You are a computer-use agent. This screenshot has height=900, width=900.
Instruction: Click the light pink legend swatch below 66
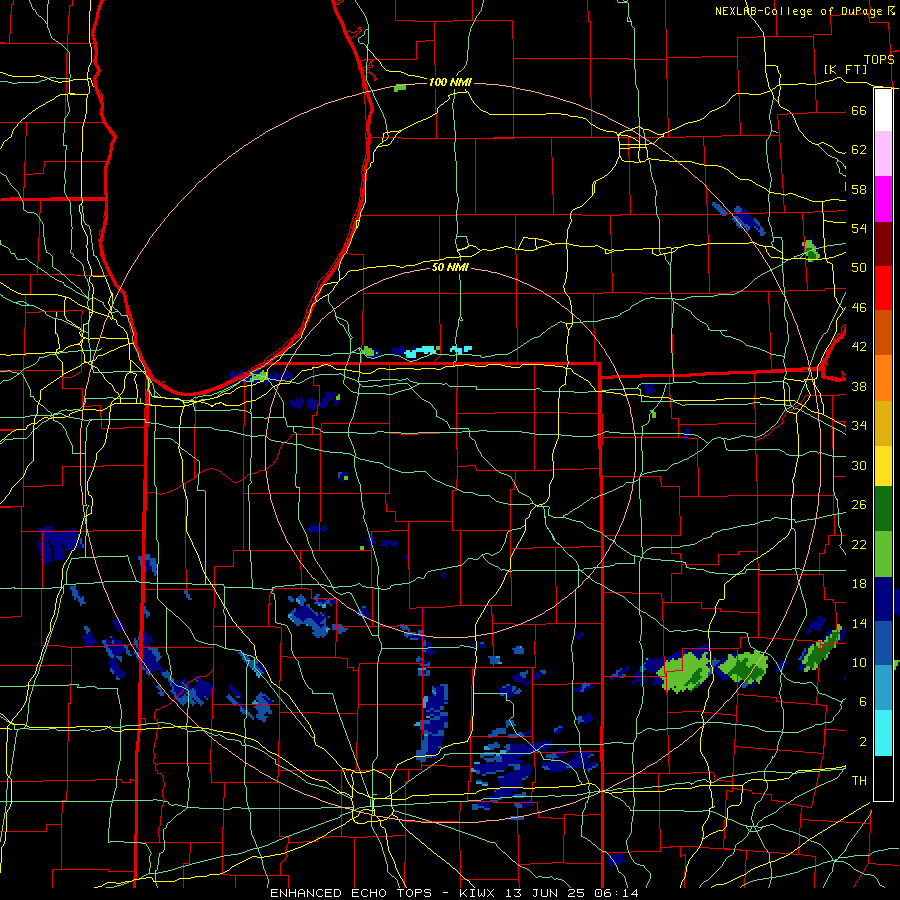[x=883, y=154]
